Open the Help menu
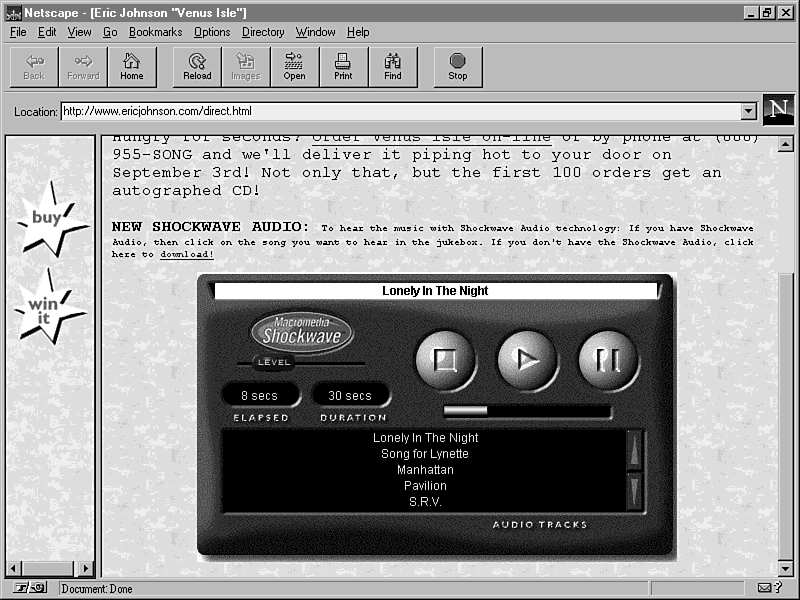 (358, 32)
